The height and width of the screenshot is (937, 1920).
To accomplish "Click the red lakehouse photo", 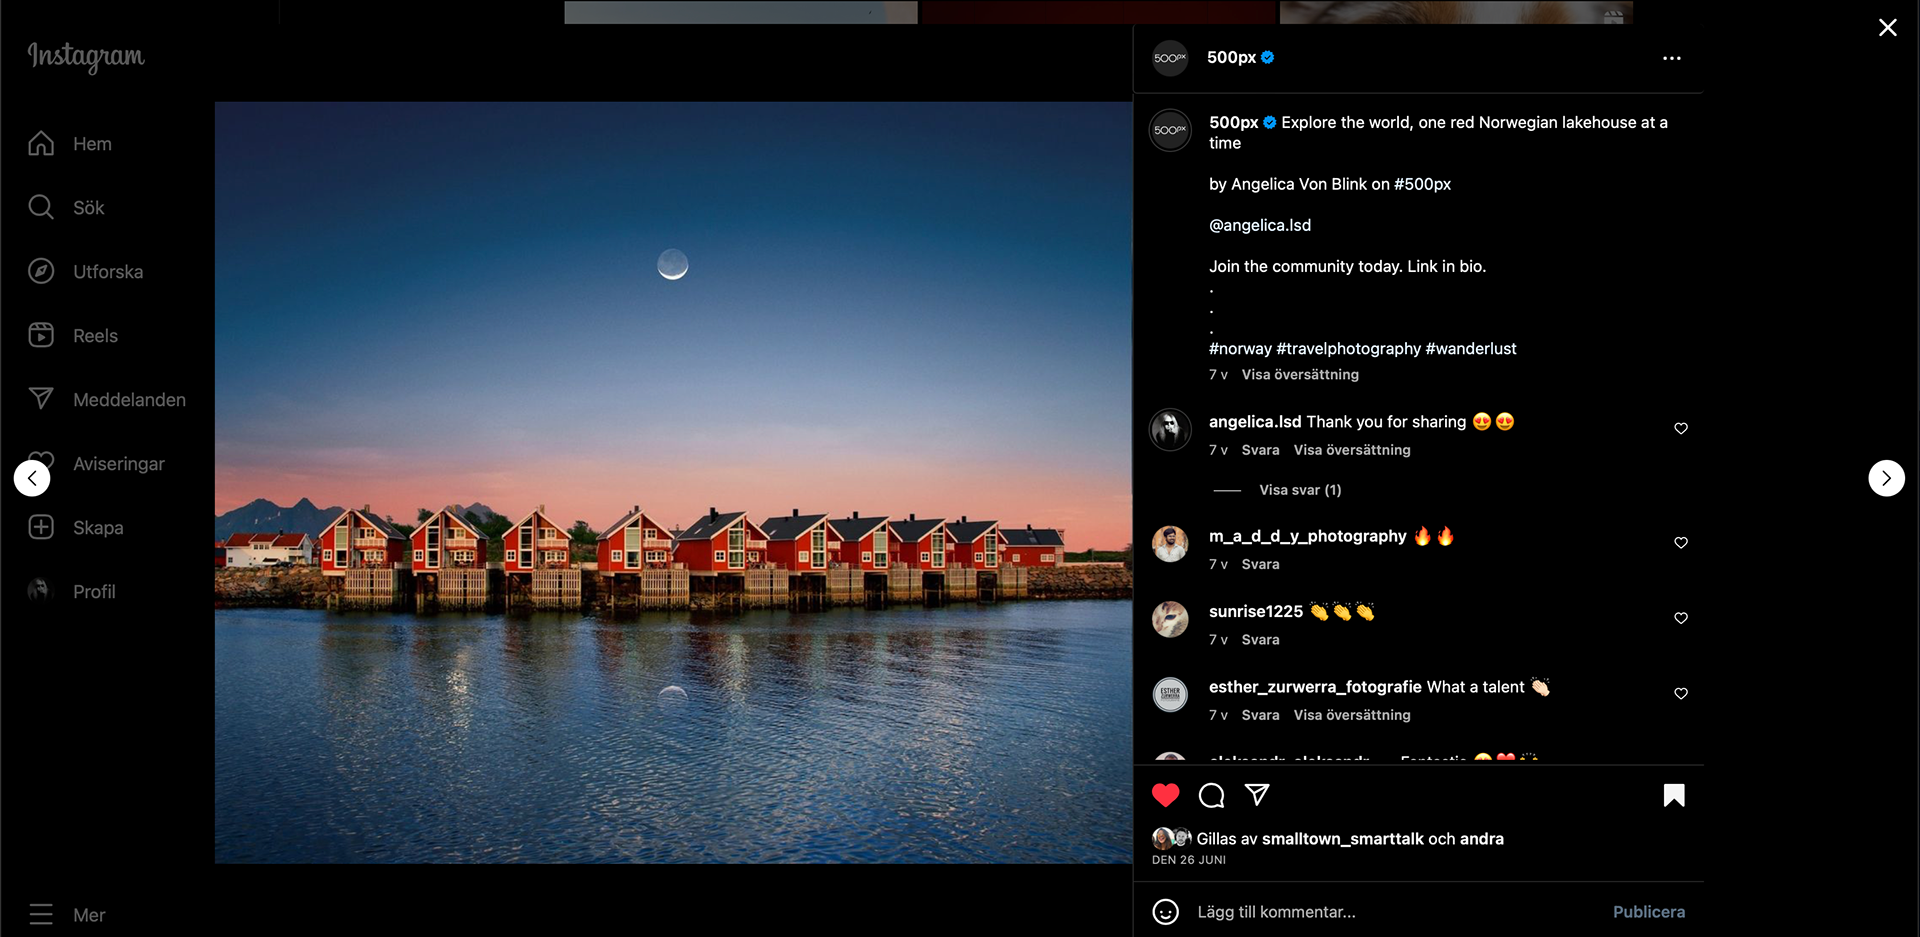I will [x=673, y=482].
